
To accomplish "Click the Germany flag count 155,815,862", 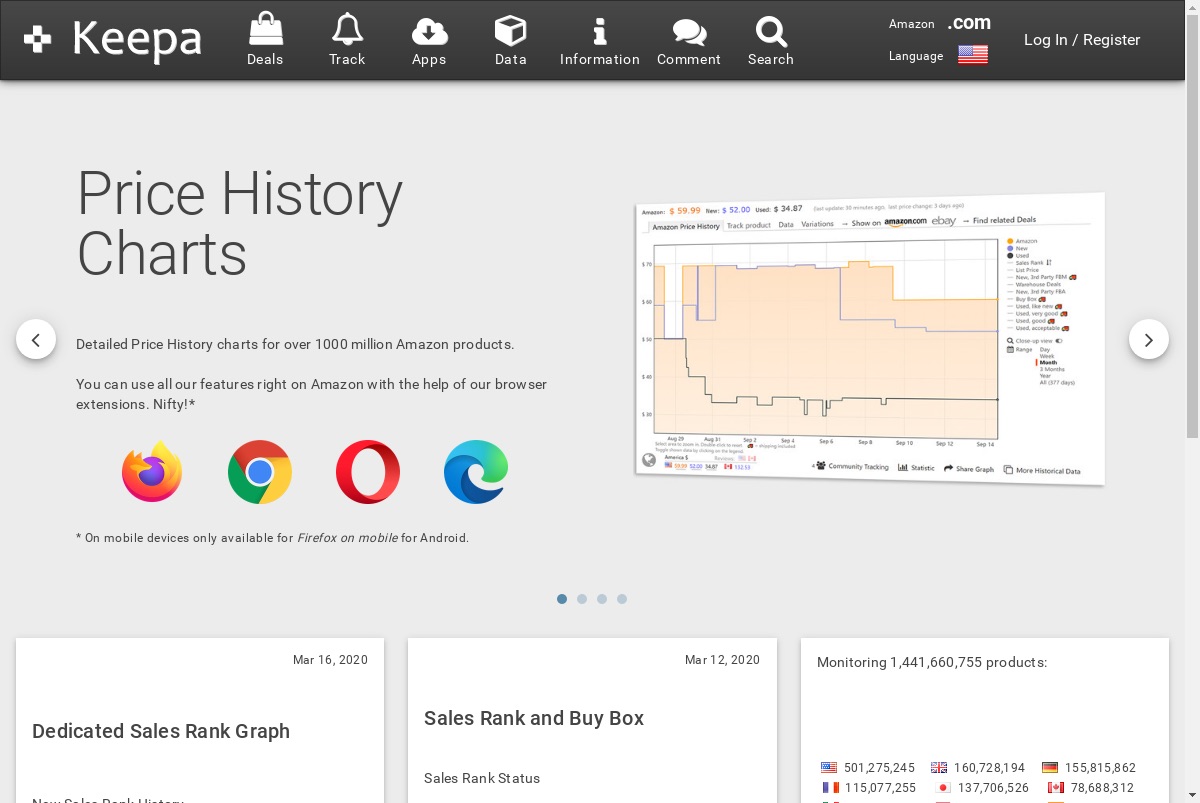I will [x=1089, y=768].
